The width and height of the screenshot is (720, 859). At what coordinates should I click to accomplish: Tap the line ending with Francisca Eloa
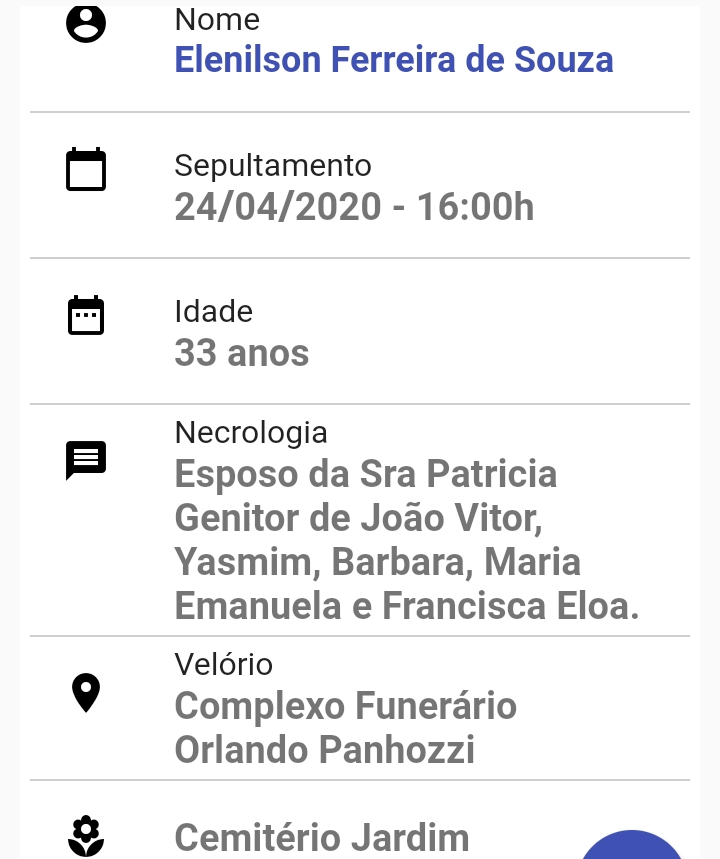coord(407,606)
